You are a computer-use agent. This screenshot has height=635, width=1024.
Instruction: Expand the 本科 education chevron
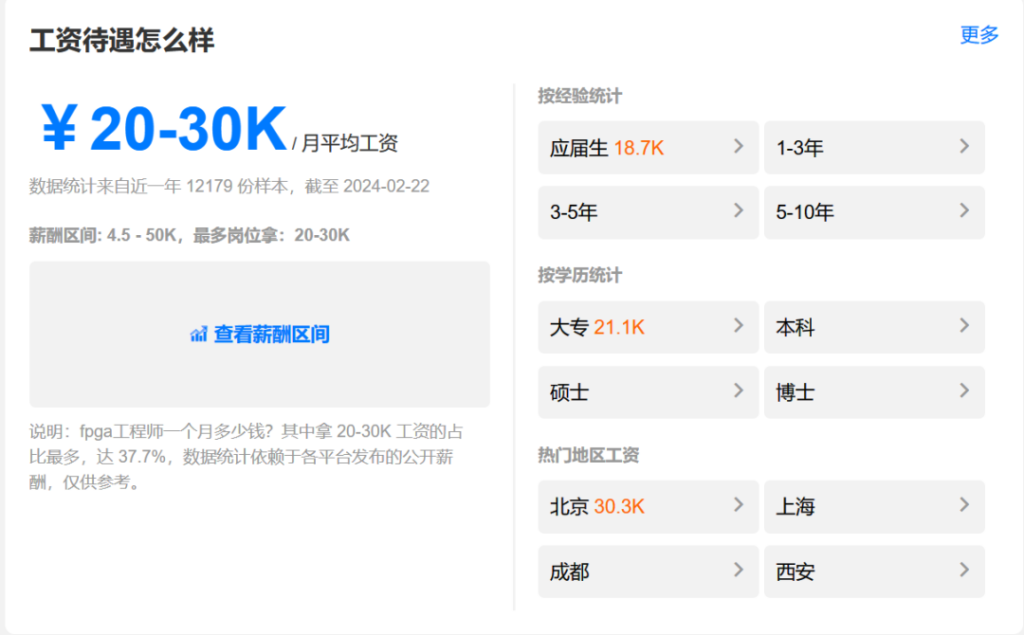964,326
